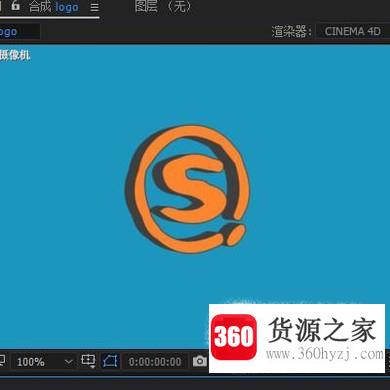Click the 0:00:00:00 current timecode
The width and height of the screenshot is (390, 390).
click(155, 362)
